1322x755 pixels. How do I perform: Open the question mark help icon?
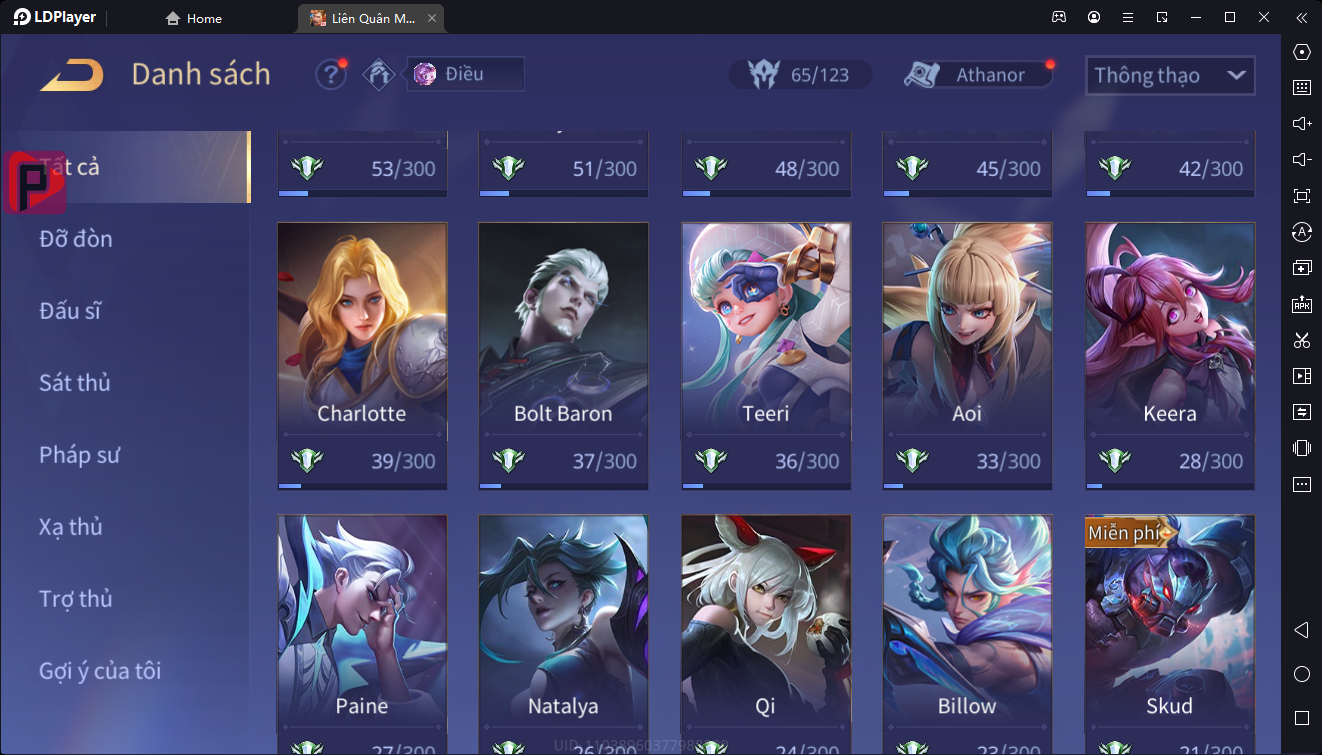tap(331, 75)
